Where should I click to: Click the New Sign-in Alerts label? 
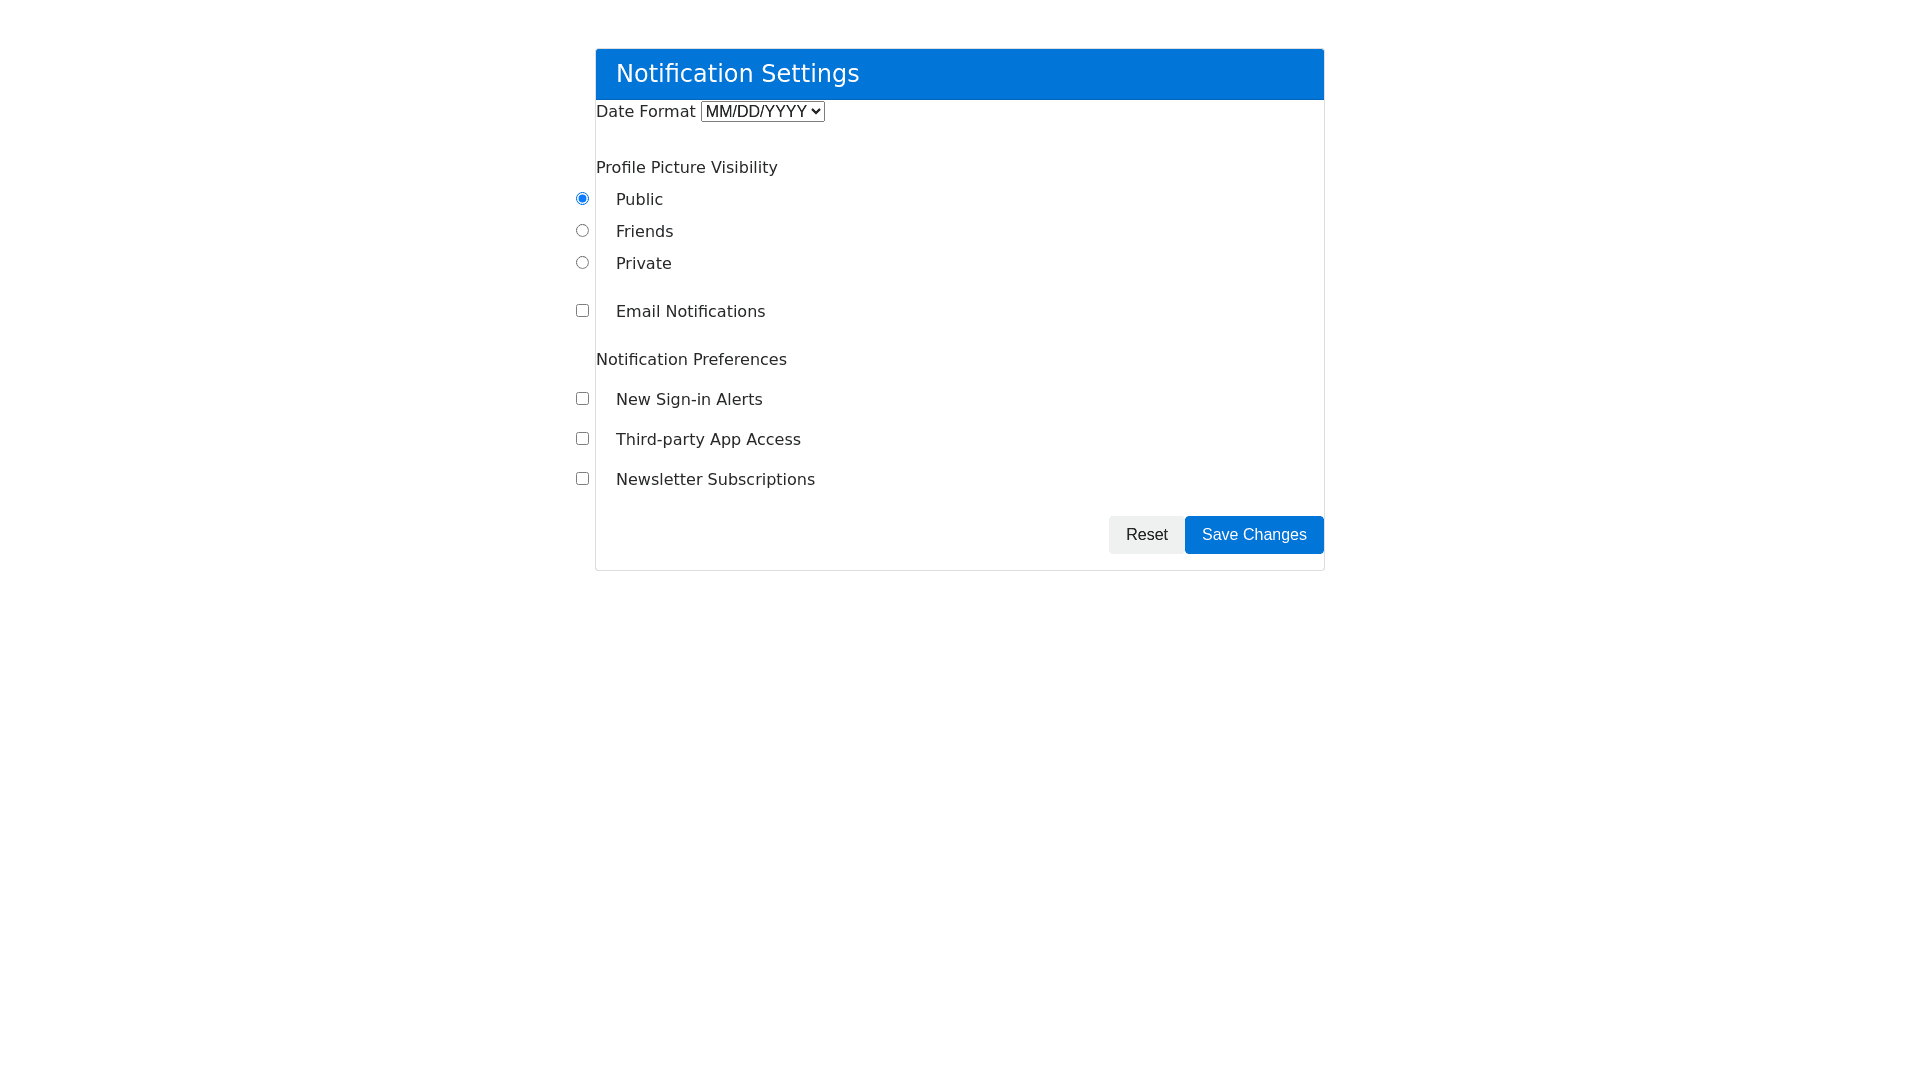point(689,400)
